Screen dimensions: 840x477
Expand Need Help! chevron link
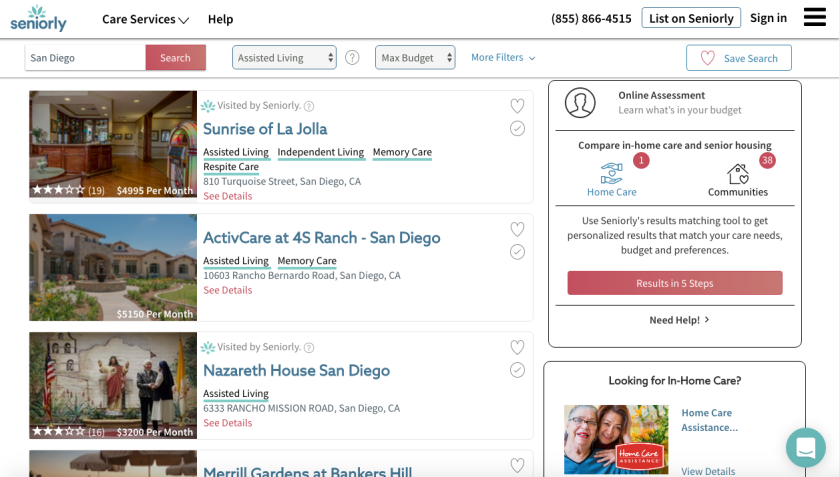[679, 320]
